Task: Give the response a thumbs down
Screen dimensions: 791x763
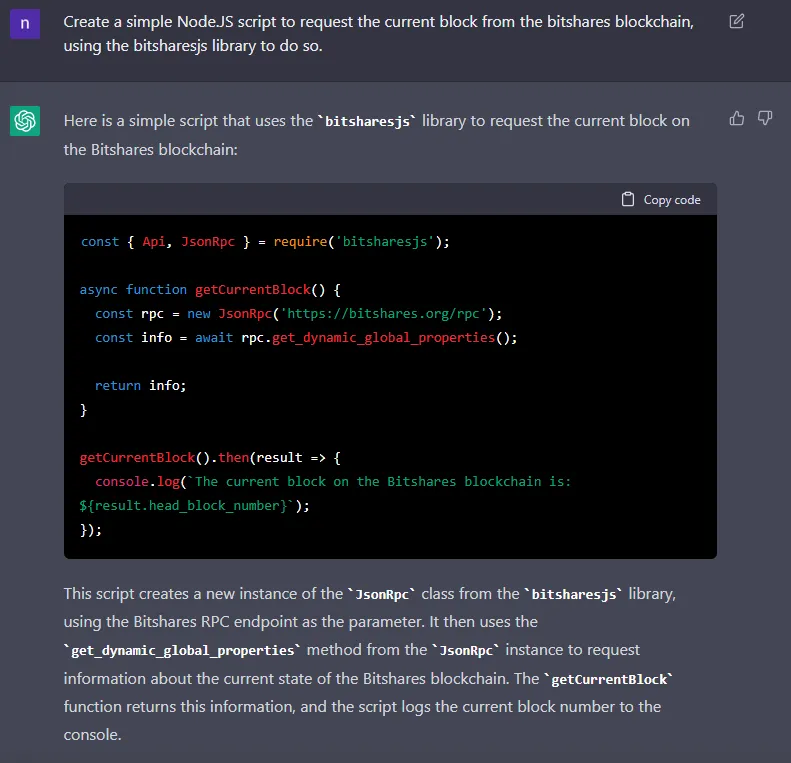Action: 765,118
